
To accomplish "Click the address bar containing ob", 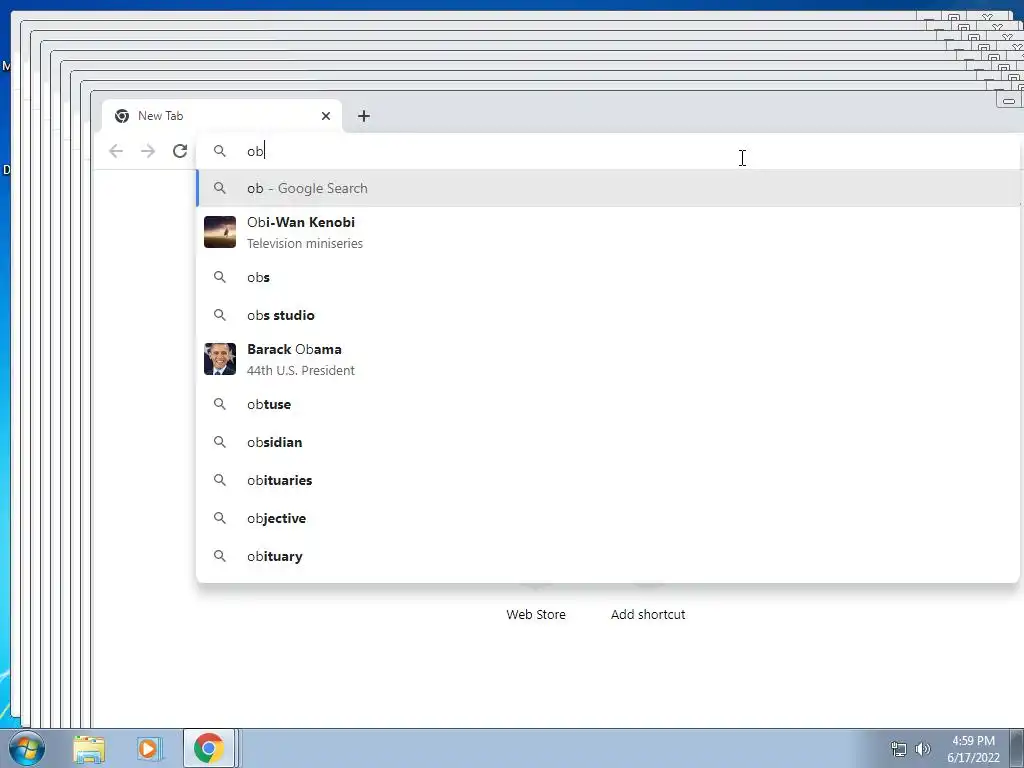I will click(x=607, y=152).
